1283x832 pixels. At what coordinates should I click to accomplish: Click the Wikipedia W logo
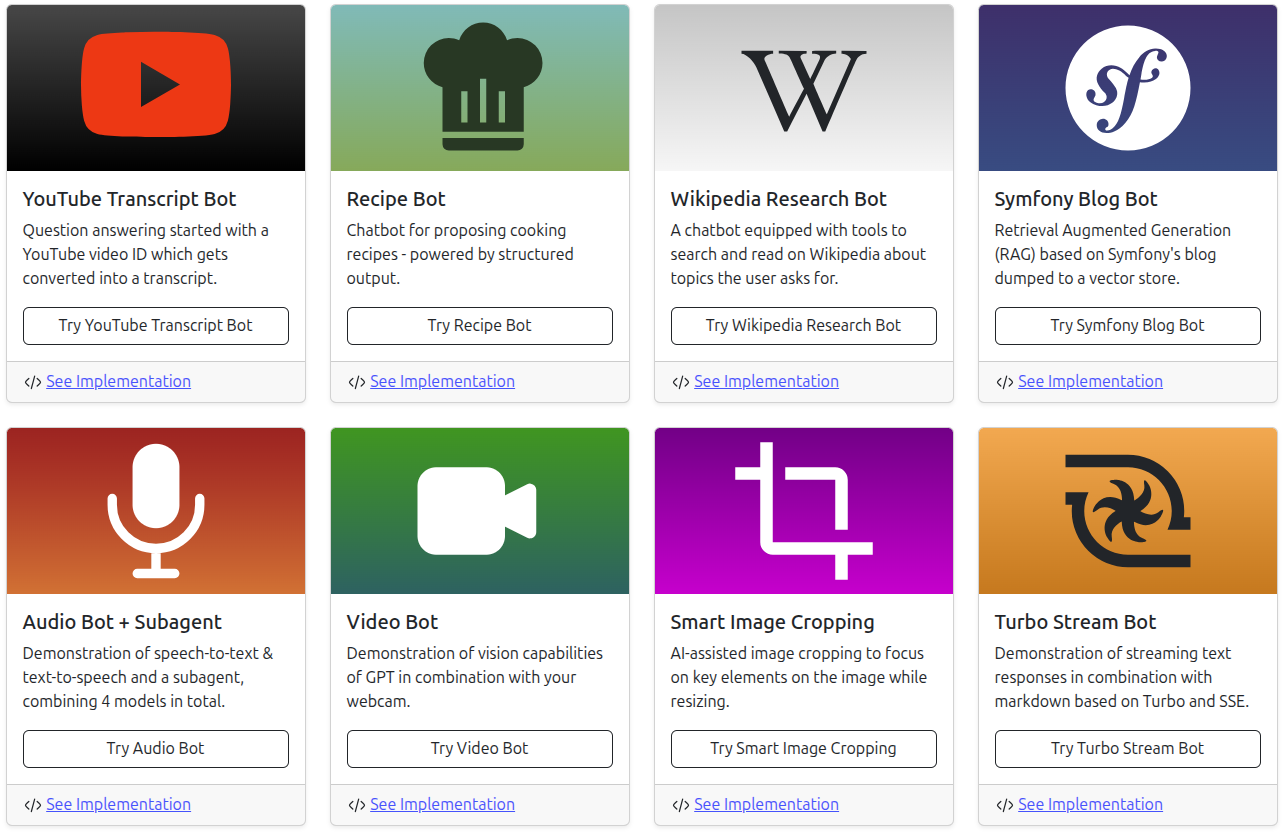point(804,89)
